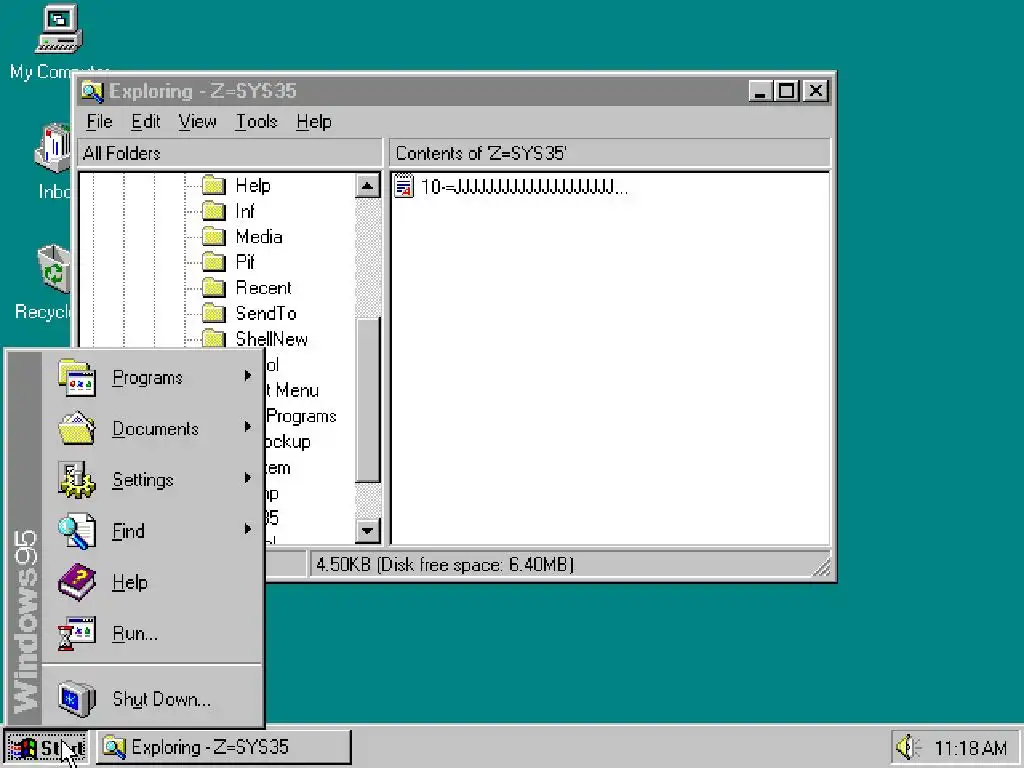
Task: Click the Shut Down monitor icon
Action: pos(77,699)
